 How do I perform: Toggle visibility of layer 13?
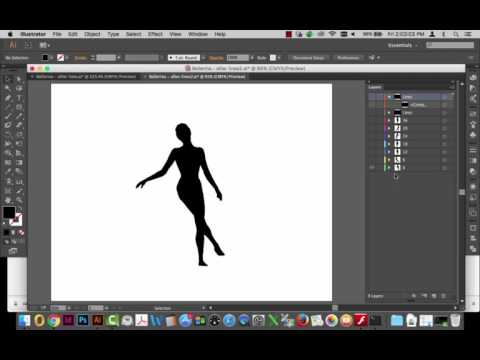click(x=372, y=144)
